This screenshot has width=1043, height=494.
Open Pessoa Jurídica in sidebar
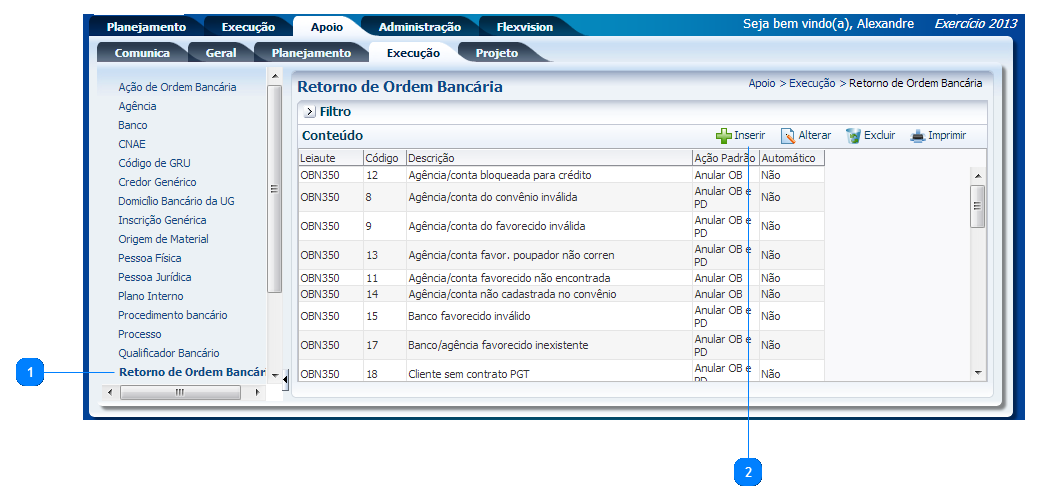tap(154, 277)
